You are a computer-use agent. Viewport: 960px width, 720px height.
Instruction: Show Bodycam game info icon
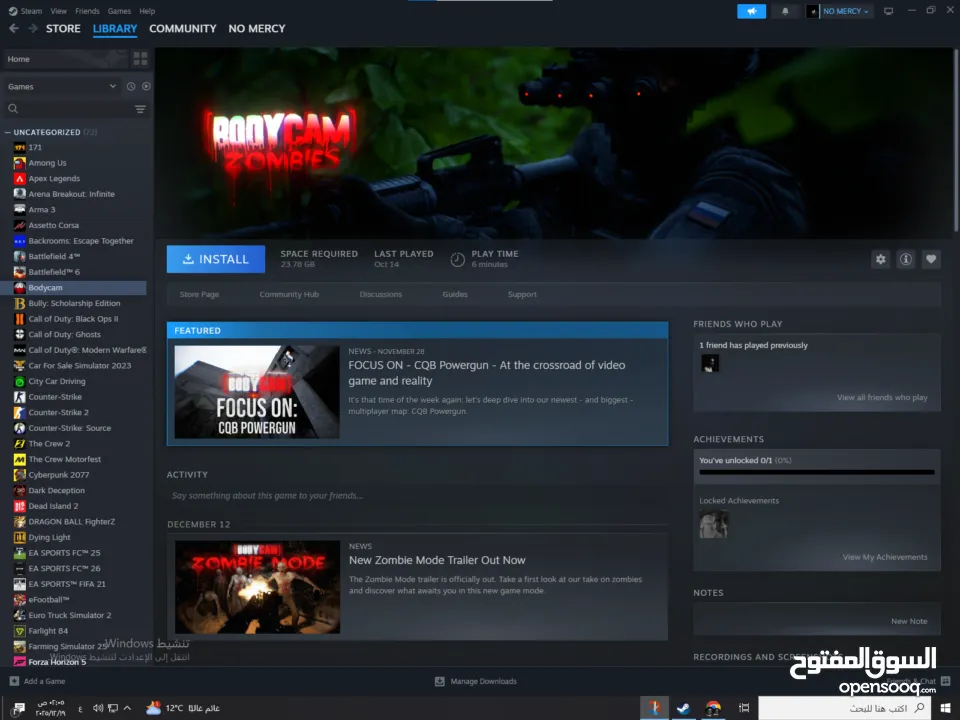coord(906,259)
